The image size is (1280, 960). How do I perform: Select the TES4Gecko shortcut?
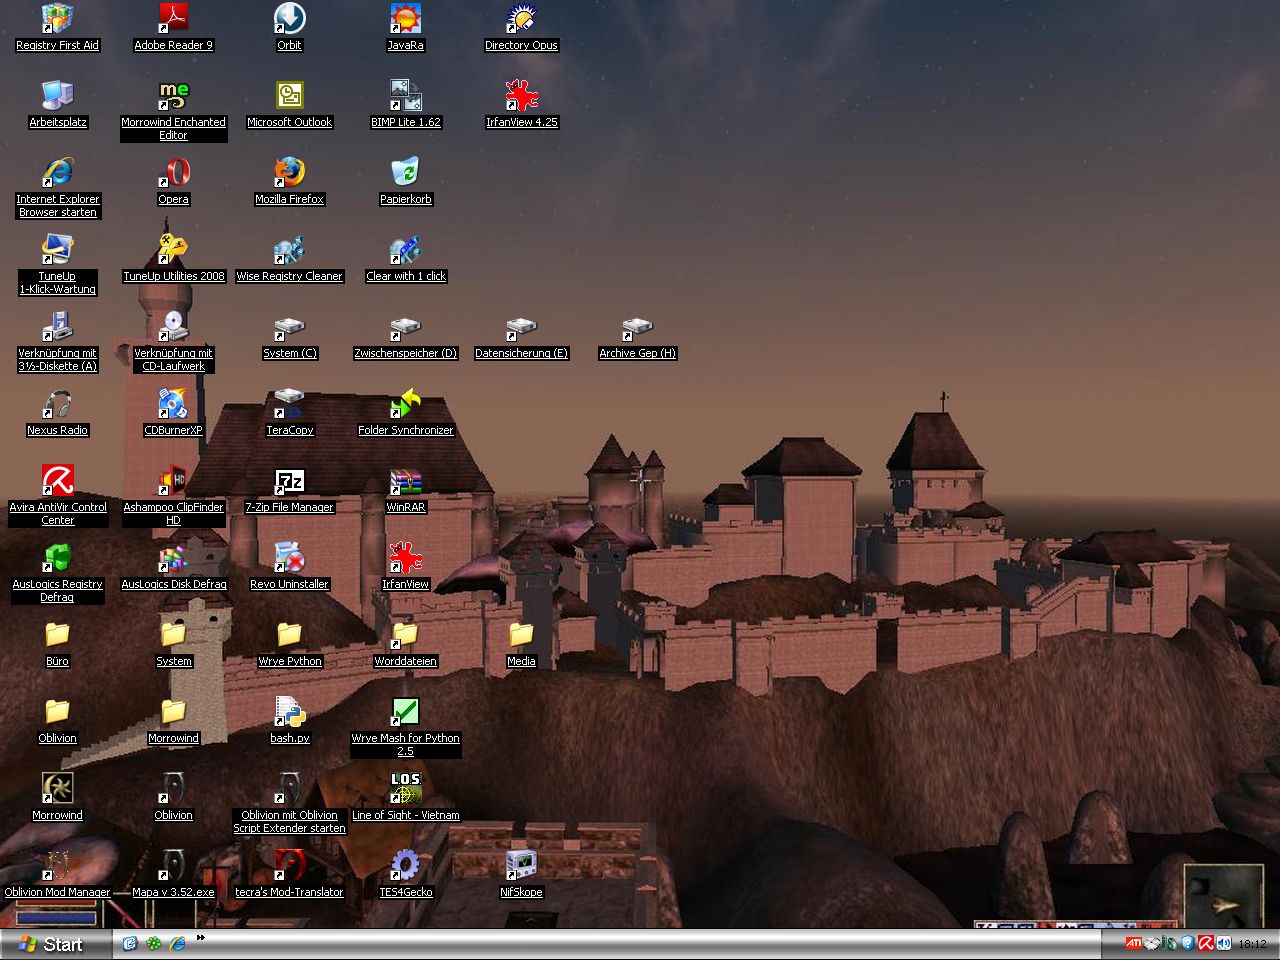[x=405, y=866]
